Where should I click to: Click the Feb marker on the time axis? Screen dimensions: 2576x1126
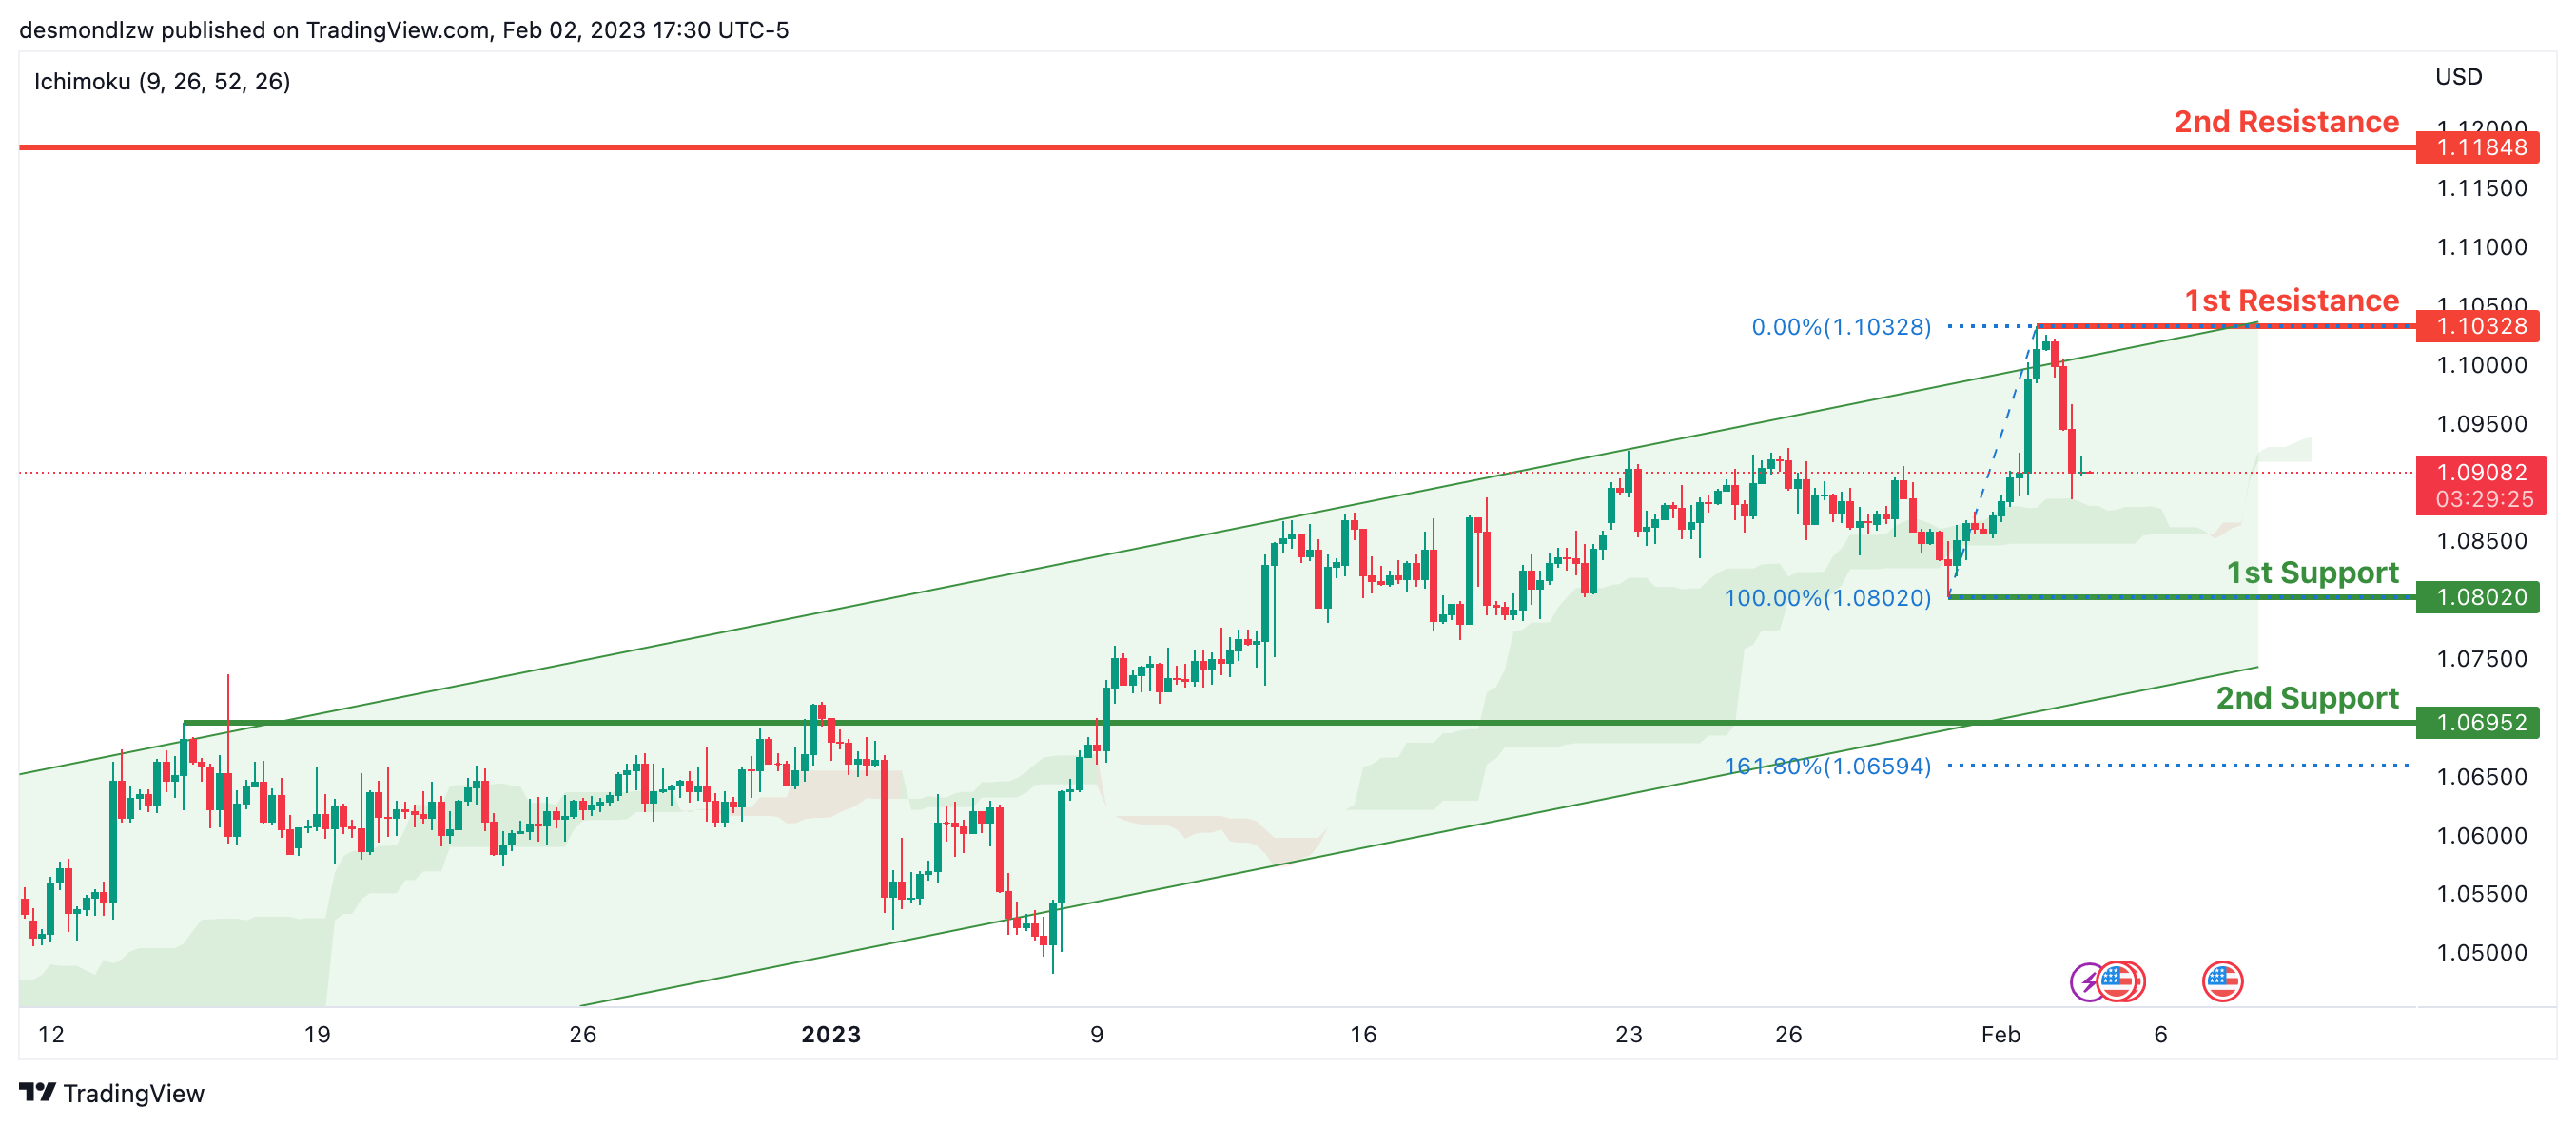(2000, 1035)
